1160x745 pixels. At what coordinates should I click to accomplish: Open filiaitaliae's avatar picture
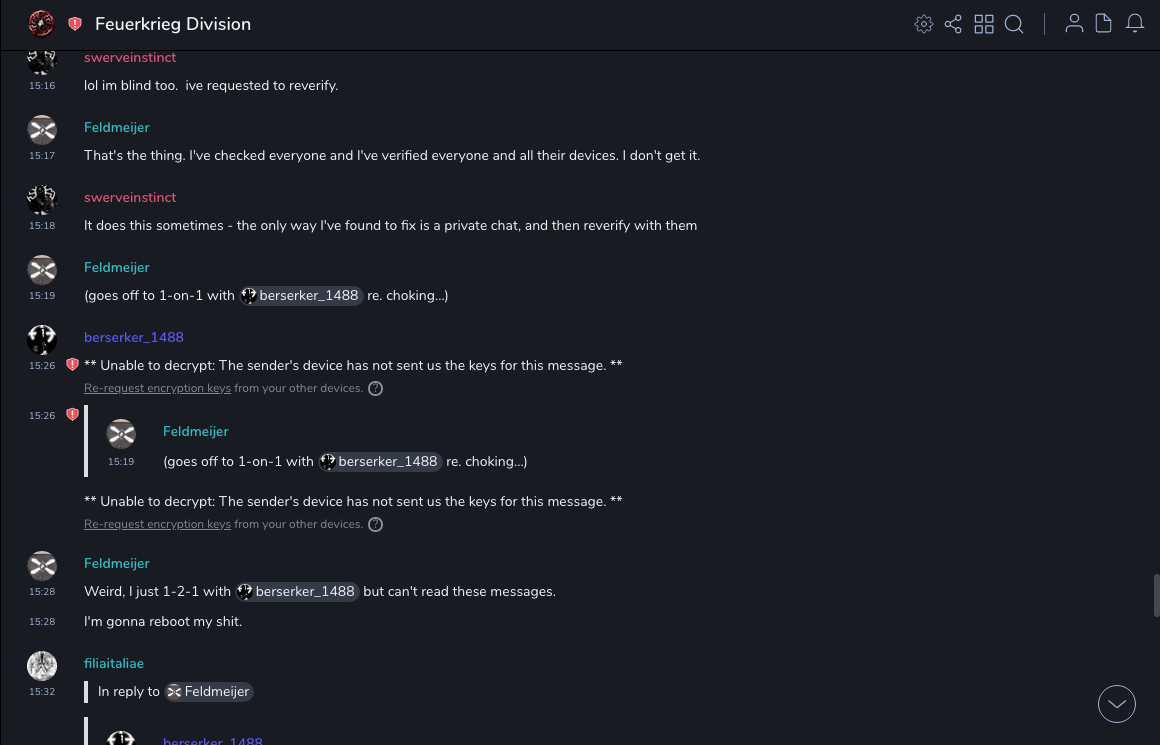(42, 666)
